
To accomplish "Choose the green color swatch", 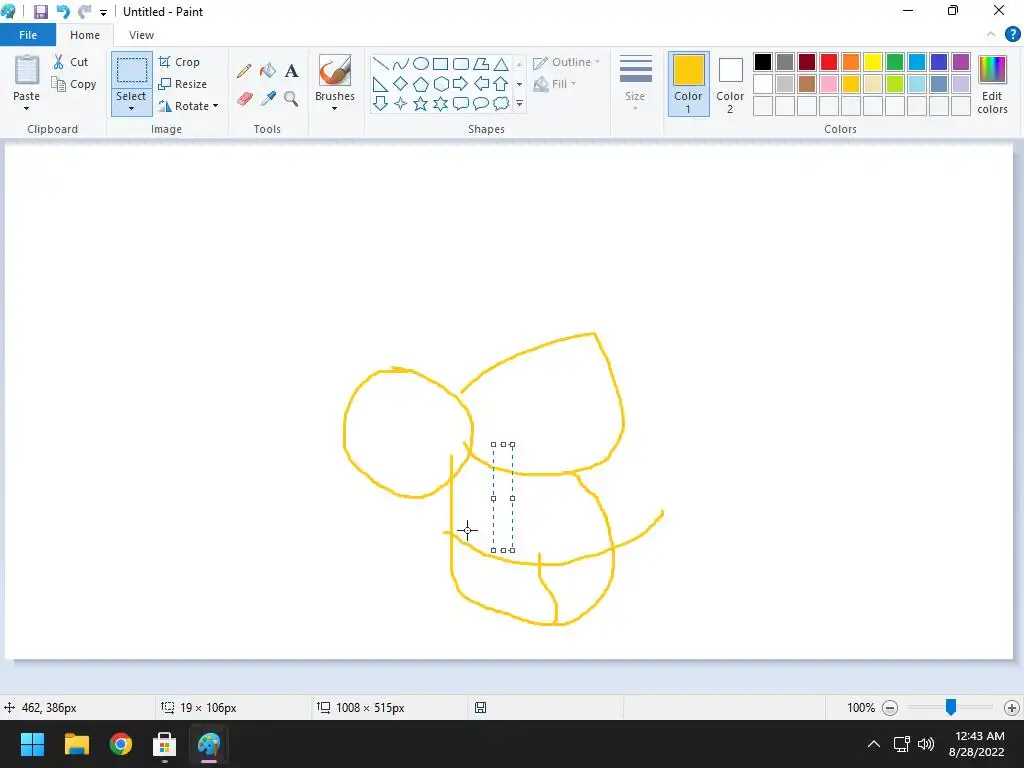I will (895, 62).
